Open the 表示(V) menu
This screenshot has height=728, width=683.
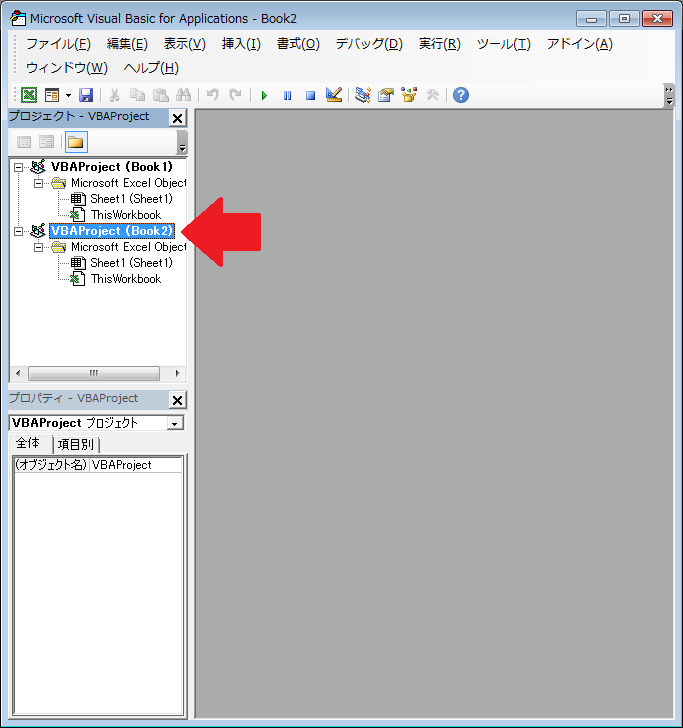point(185,44)
